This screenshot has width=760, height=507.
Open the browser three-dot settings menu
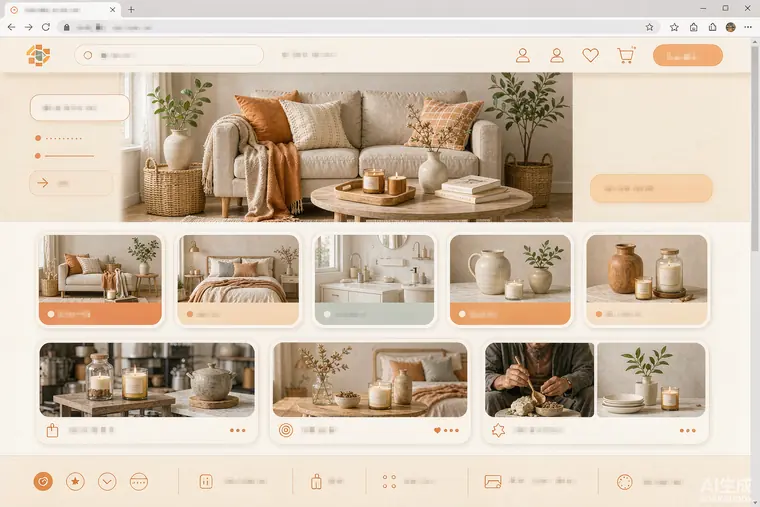[748, 27]
